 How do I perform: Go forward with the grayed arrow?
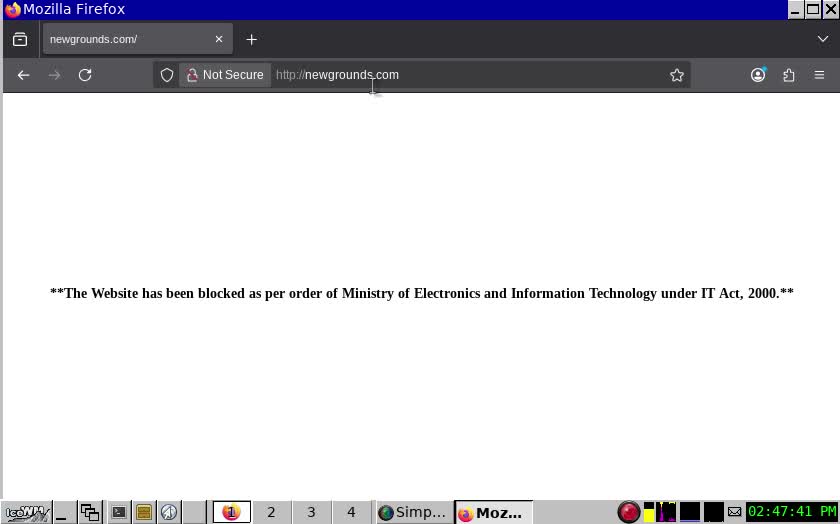(54, 75)
